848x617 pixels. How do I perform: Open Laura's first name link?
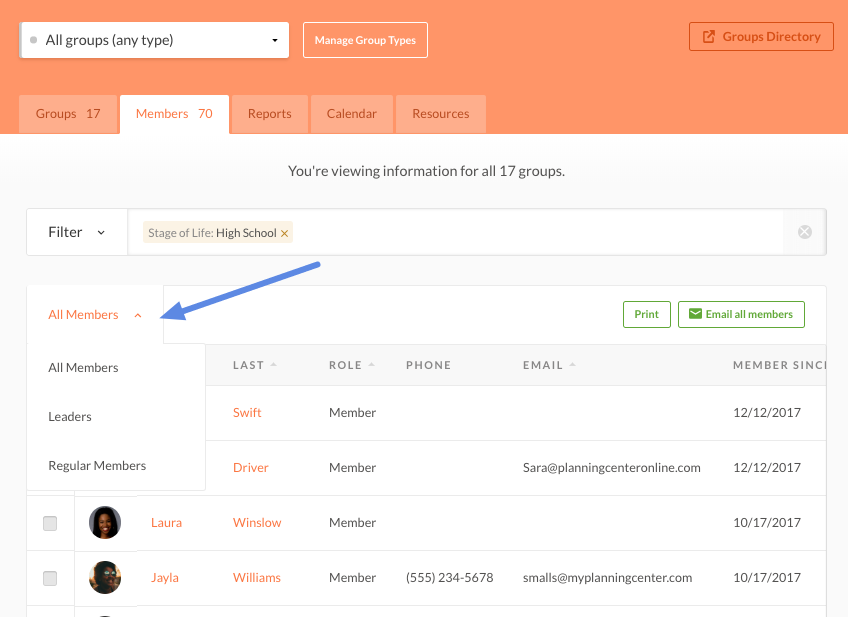click(x=167, y=523)
